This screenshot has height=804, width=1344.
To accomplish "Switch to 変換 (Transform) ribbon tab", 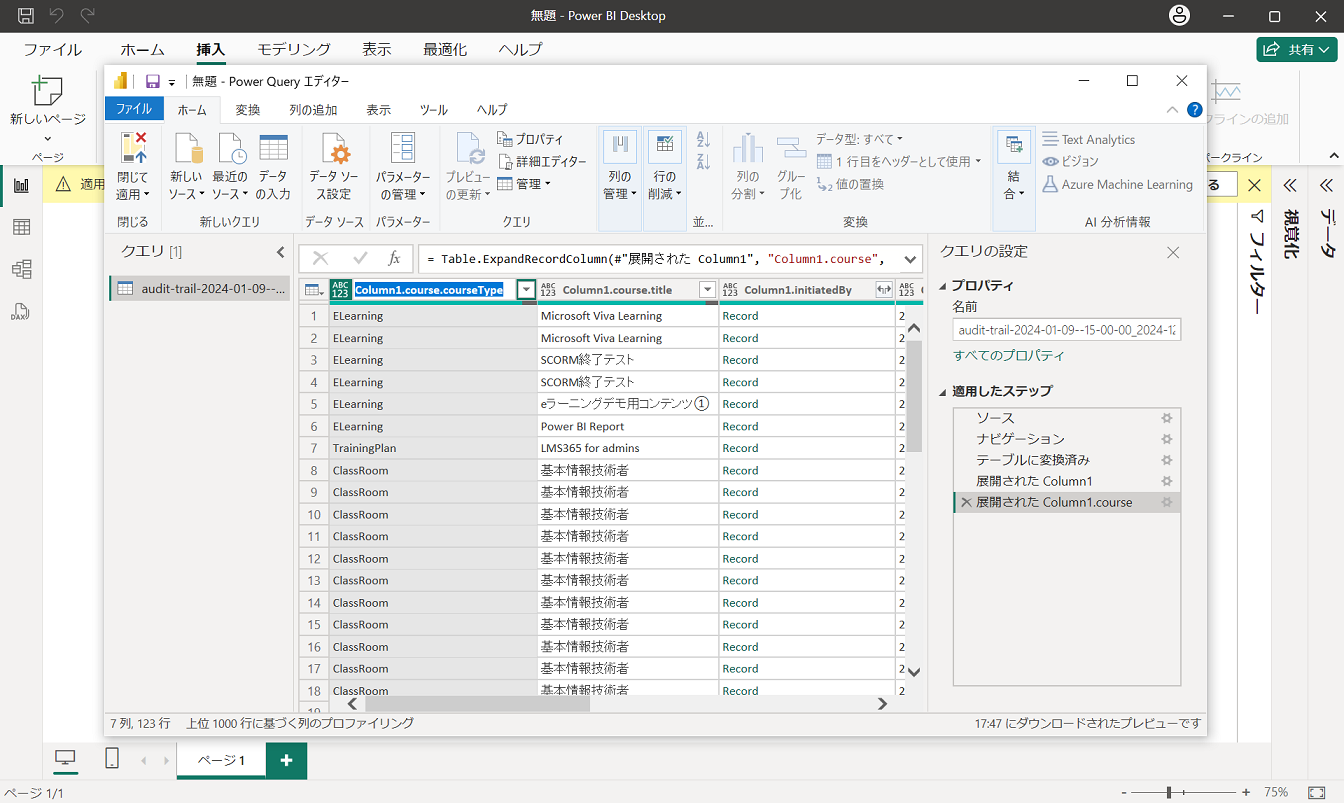I will click(x=248, y=110).
